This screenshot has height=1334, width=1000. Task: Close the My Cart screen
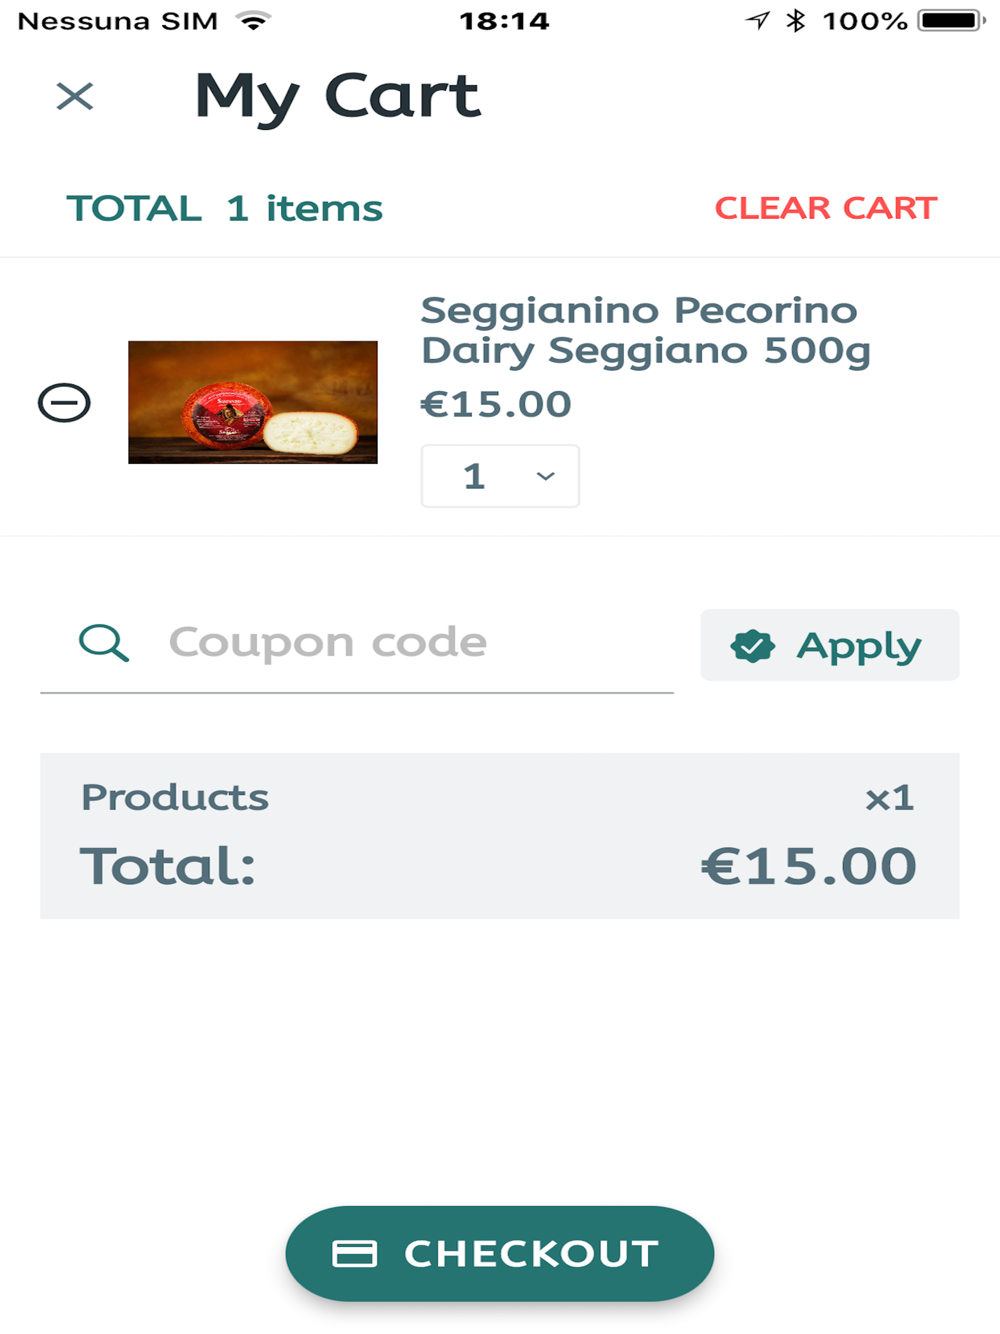point(75,97)
